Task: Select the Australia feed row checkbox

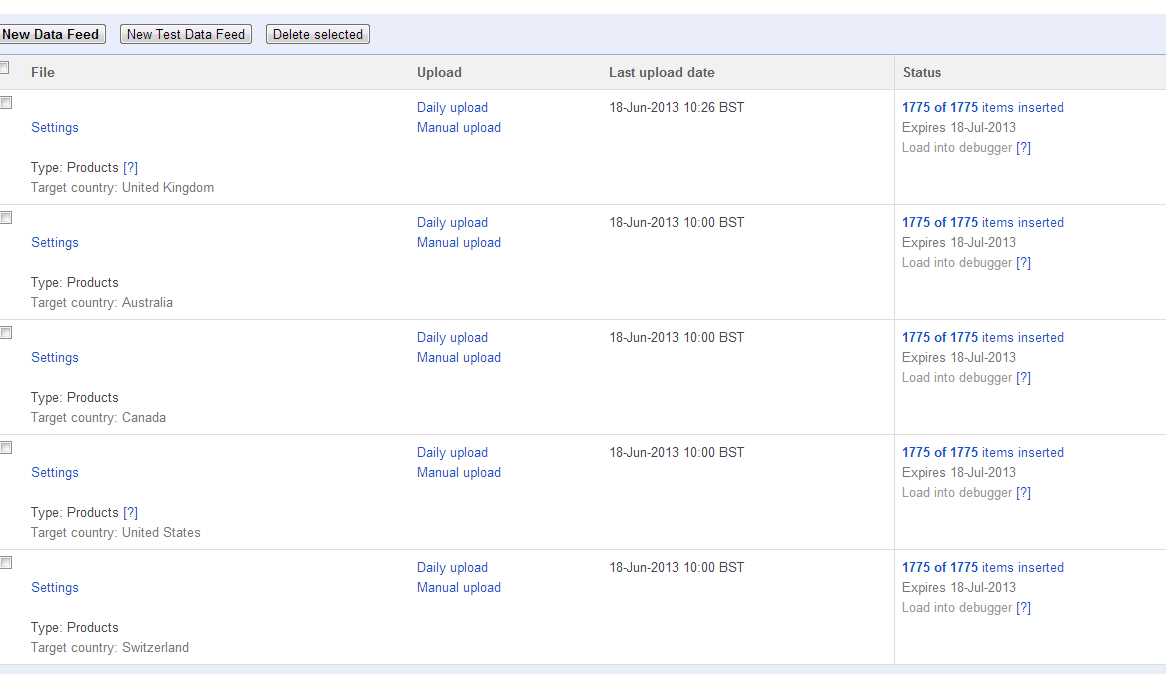Action: [x=6, y=218]
